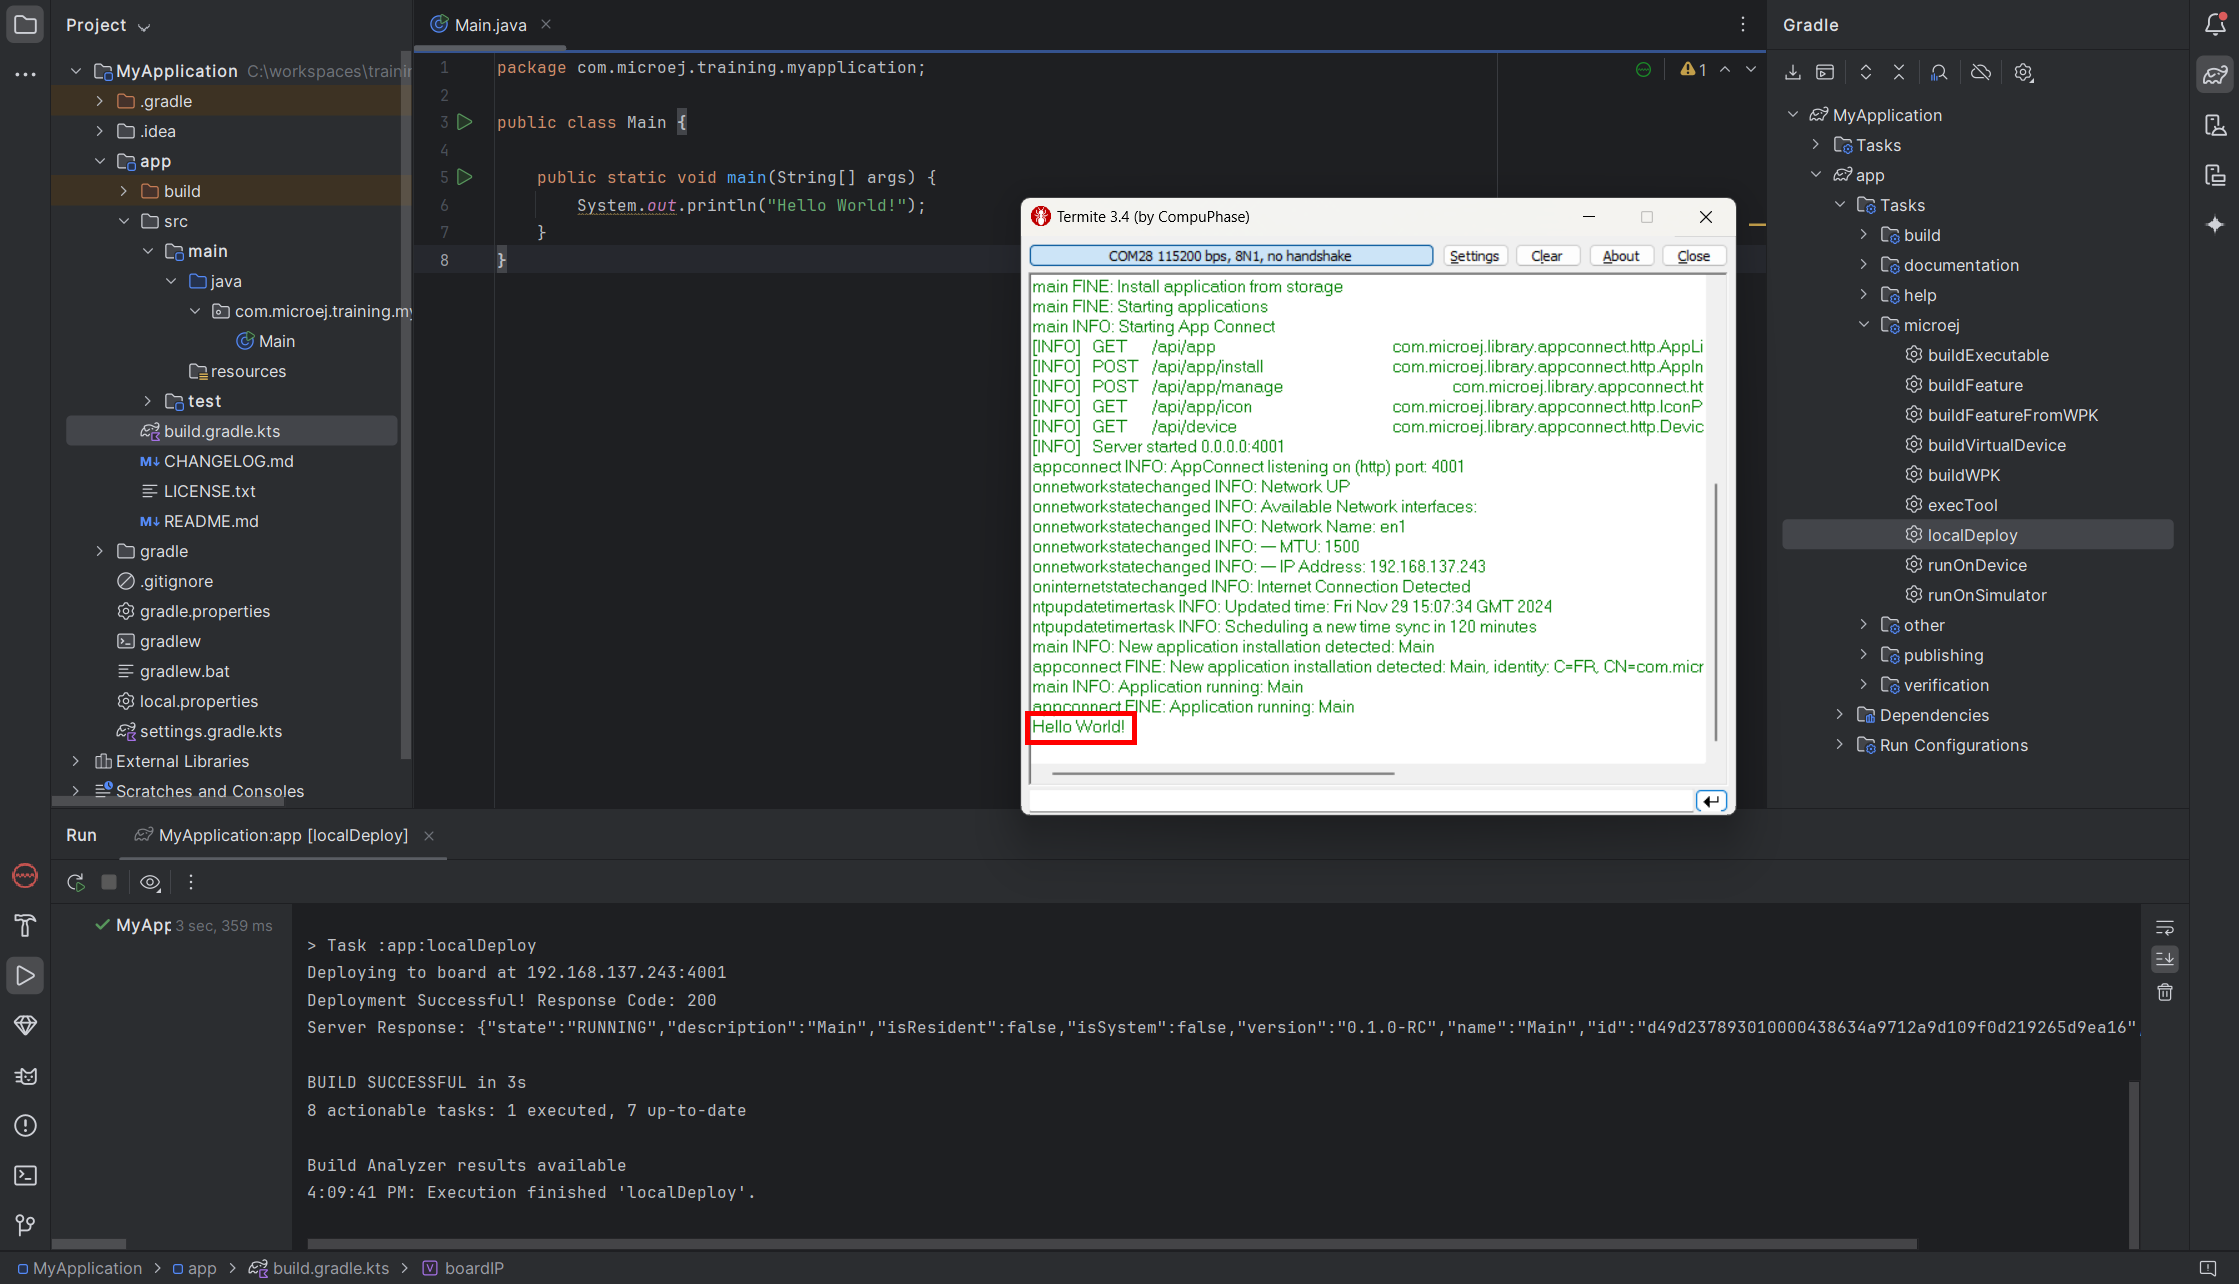Run the main method gutter arrow

click(x=464, y=177)
